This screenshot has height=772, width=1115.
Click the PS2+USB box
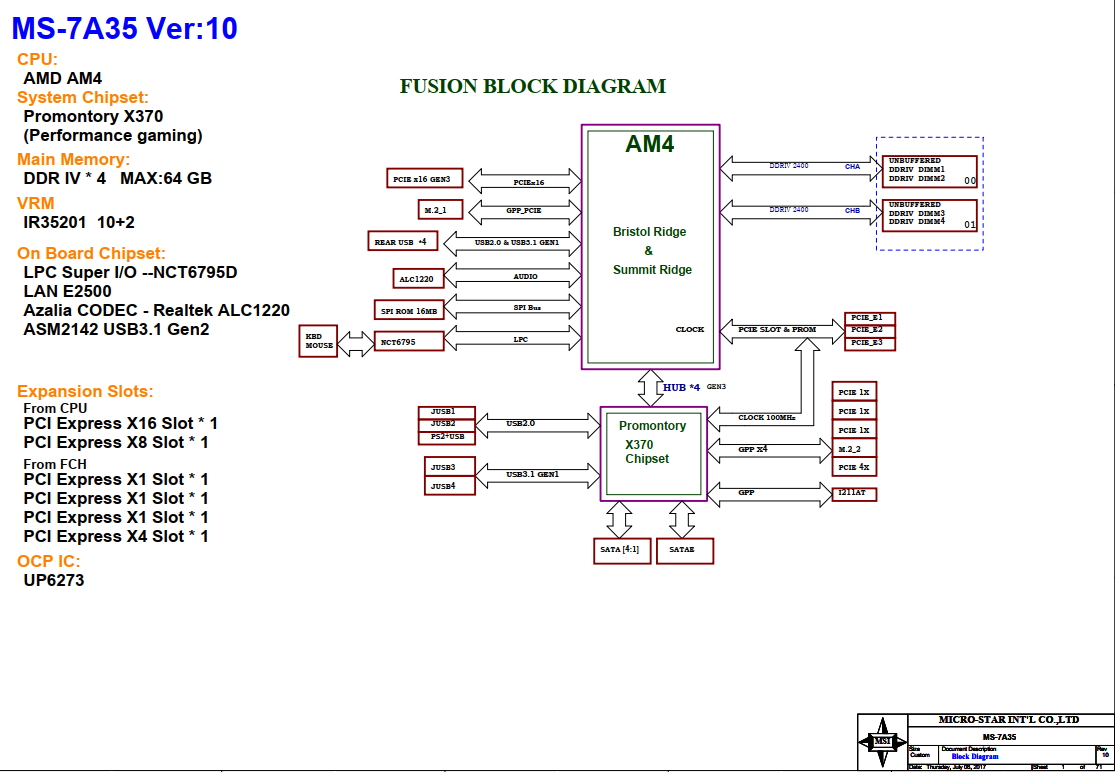tap(446, 437)
